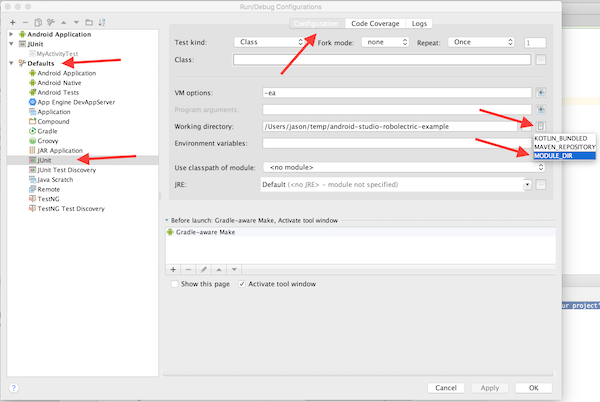Image resolution: width=600 pixels, height=402 pixels.
Task: Remove before launch task minus button
Action: 188,270
